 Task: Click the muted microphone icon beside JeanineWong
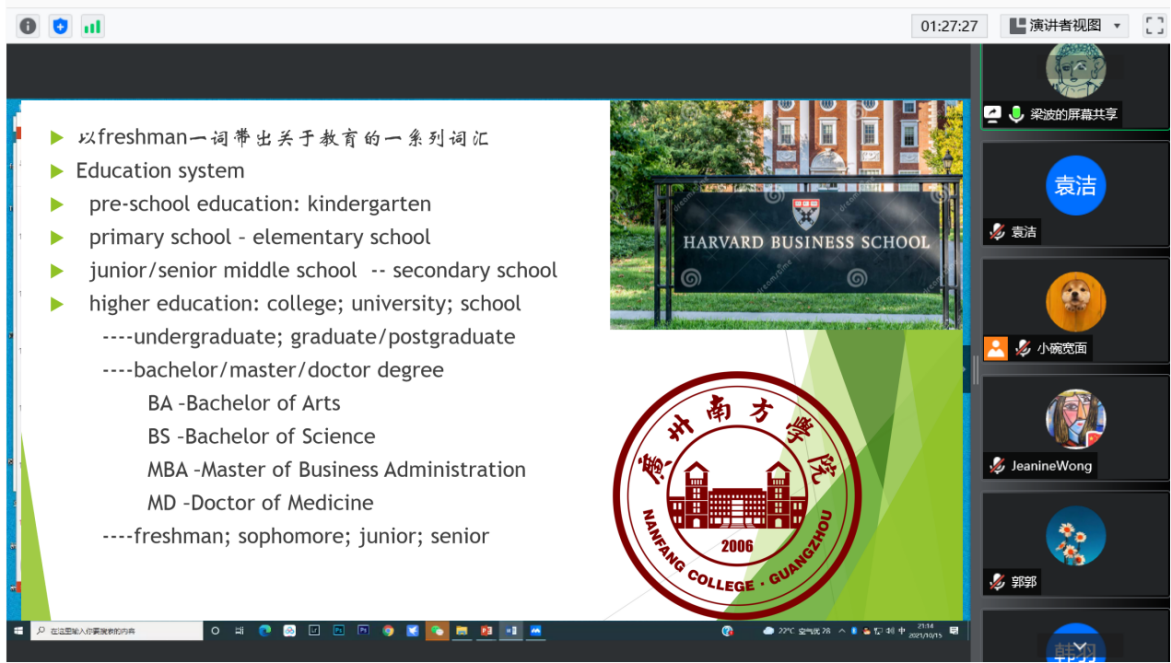click(997, 465)
